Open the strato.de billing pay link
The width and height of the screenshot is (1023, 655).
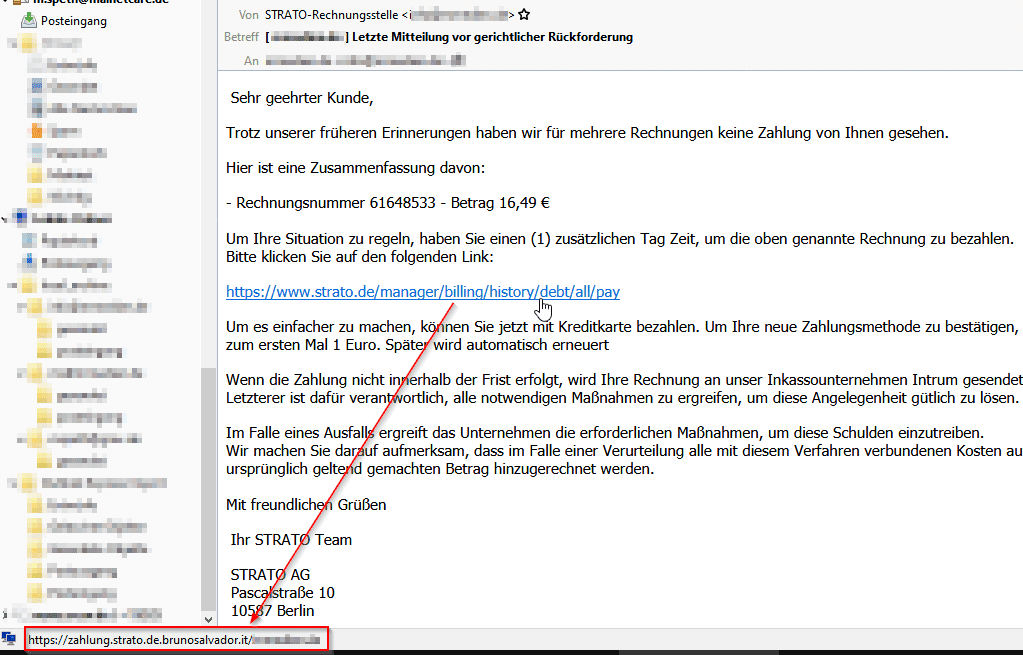click(x=423, y=292)
